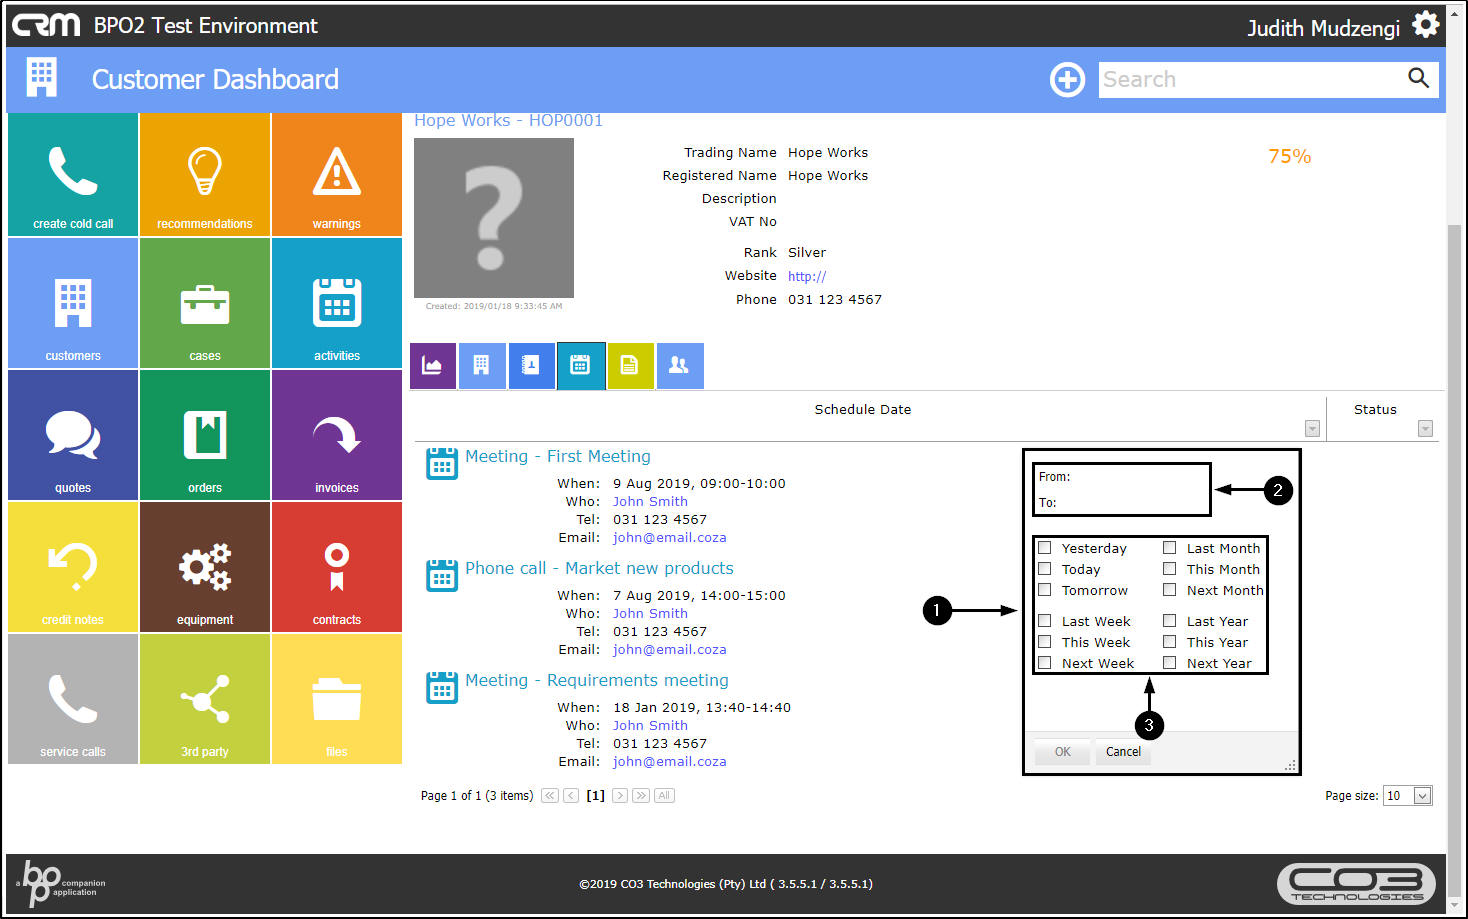The image size is (1468, 919).
Task: Check the This Week checkbox
Action: (1044, 642)
